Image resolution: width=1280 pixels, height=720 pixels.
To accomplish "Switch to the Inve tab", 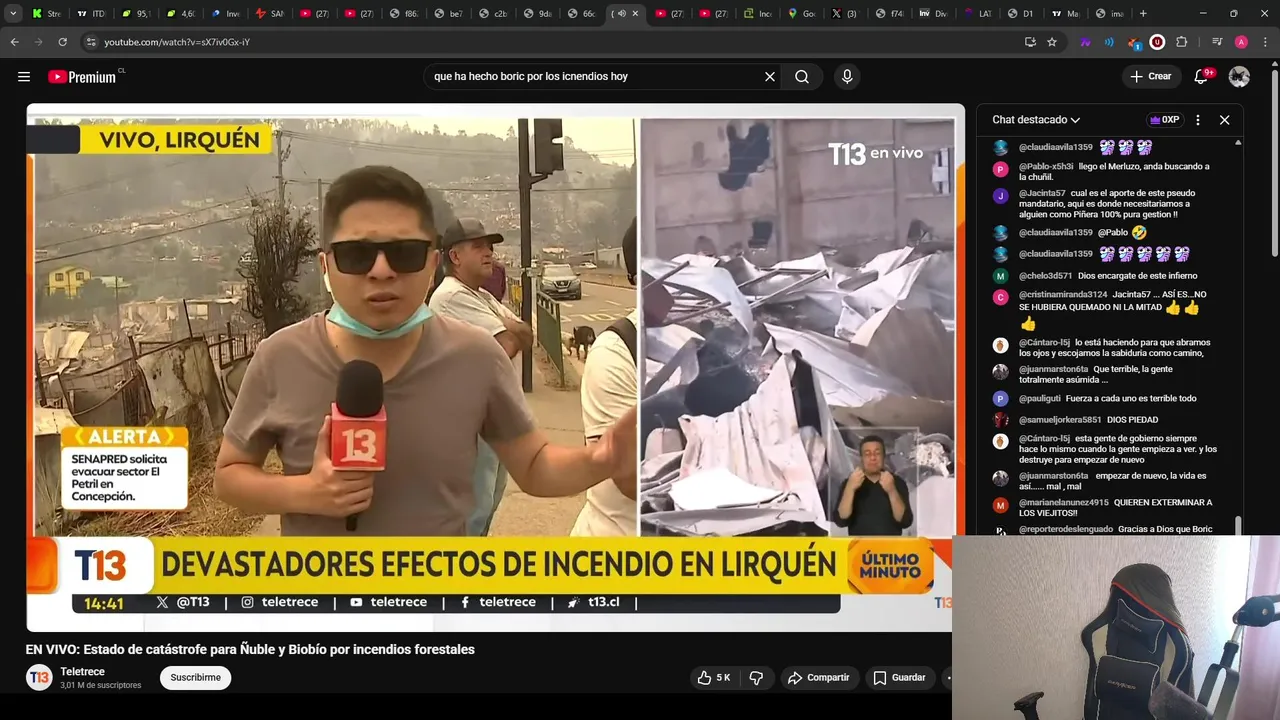I will coord(224,13).
